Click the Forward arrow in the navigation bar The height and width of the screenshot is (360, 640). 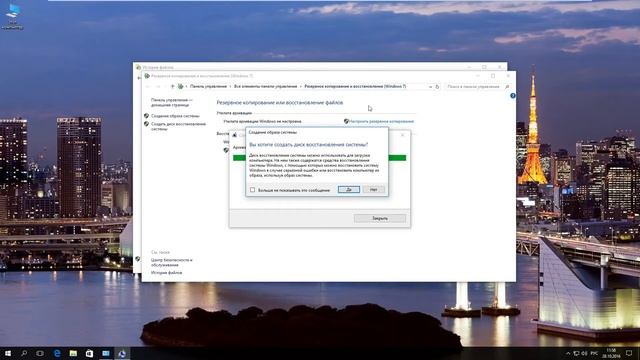[x=158, y=87]
